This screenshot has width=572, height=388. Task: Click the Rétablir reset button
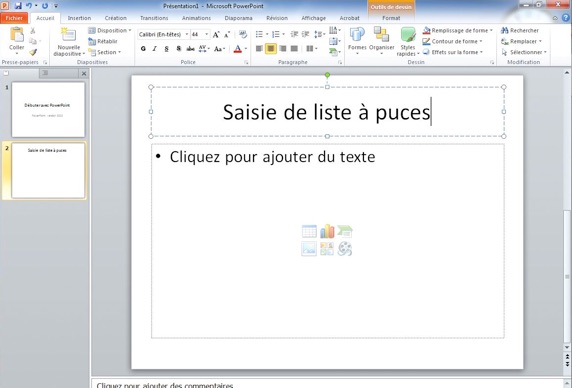click(103, 41)
